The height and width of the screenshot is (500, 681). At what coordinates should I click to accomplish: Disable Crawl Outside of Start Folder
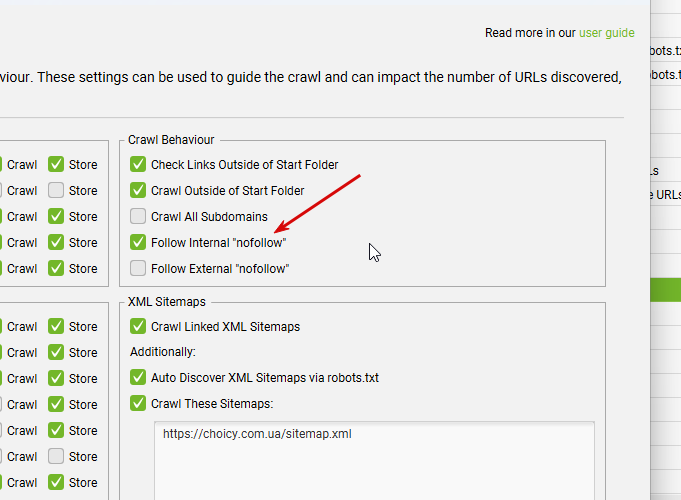(x=138, y=191)
